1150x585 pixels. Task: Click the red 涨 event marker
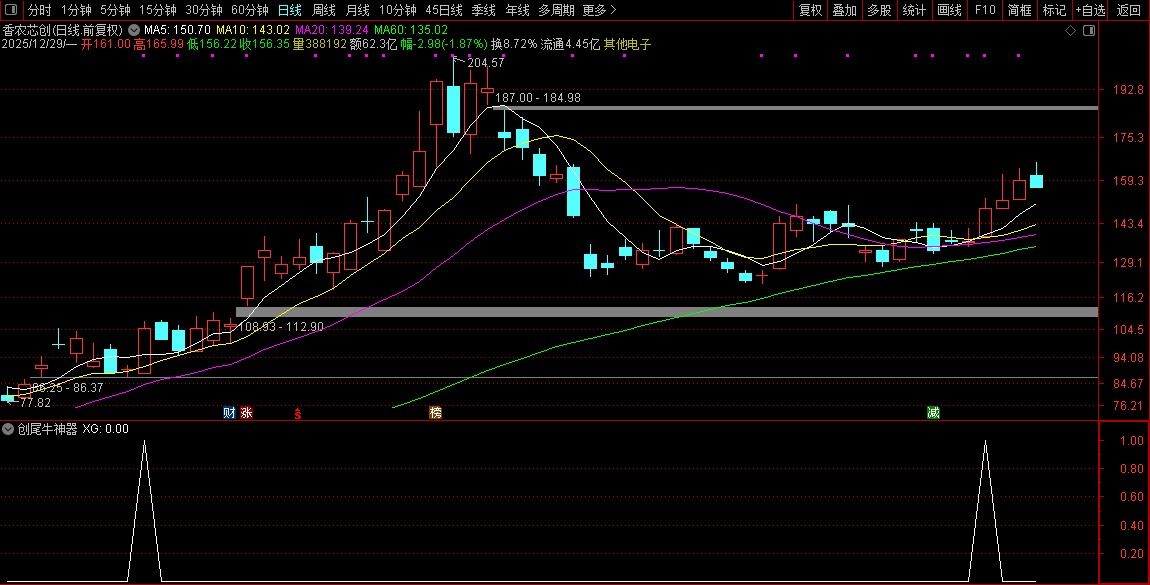point(245,412)
